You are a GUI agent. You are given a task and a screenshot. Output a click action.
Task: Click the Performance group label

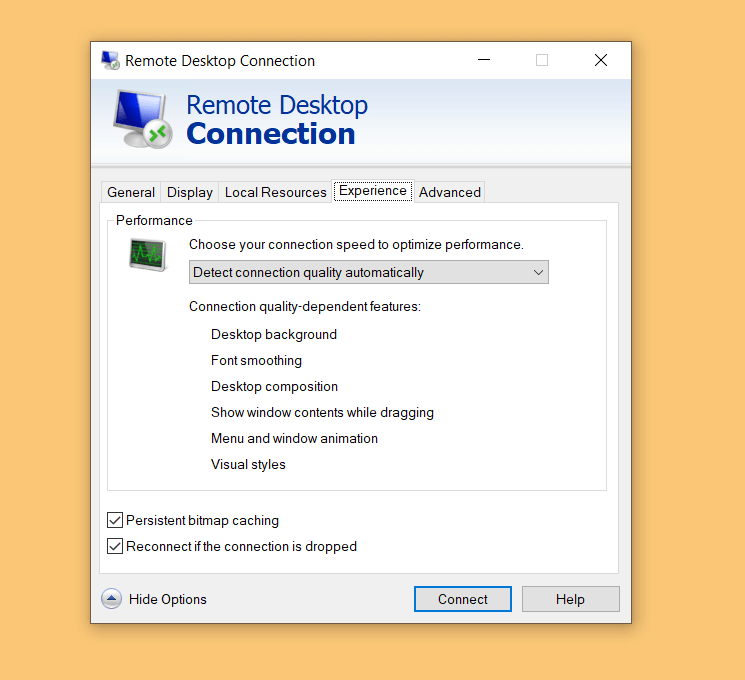[x=154, y=220]
